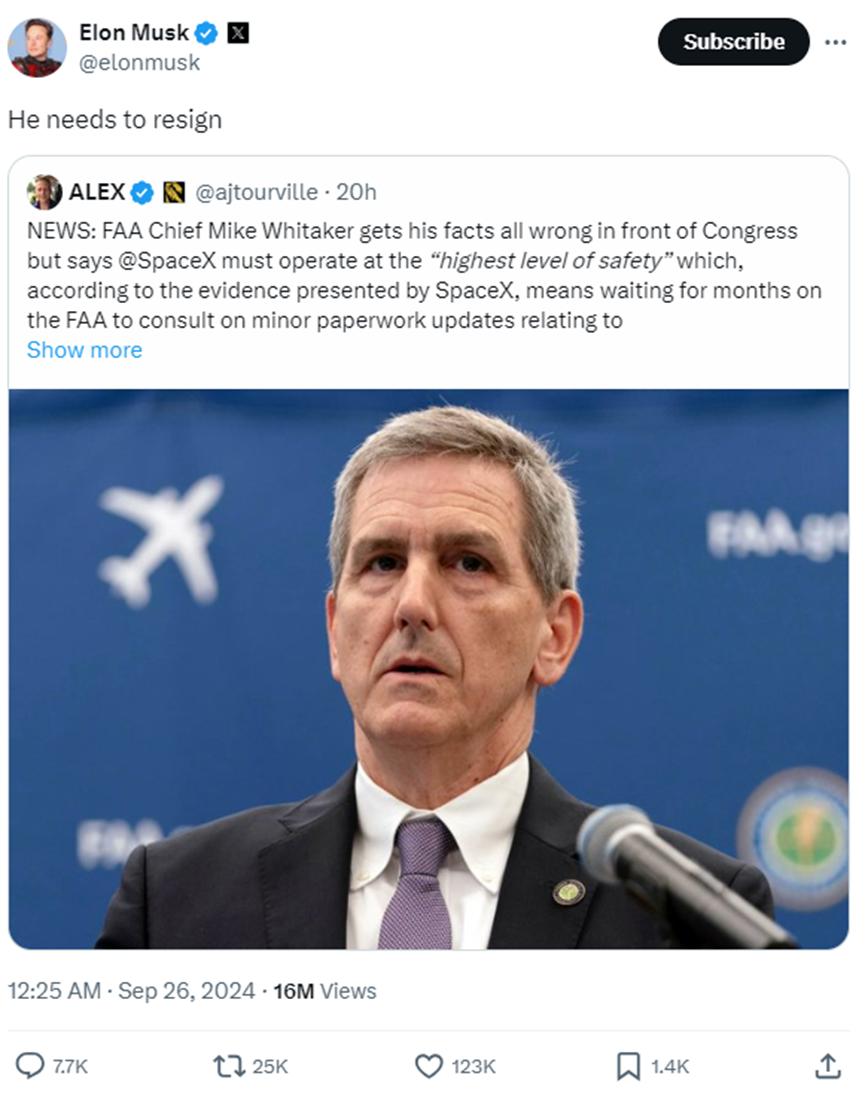The height and width of the screenshot is (1094, 865).
Task: Click the 16M Views count
Action: point(325,991)
